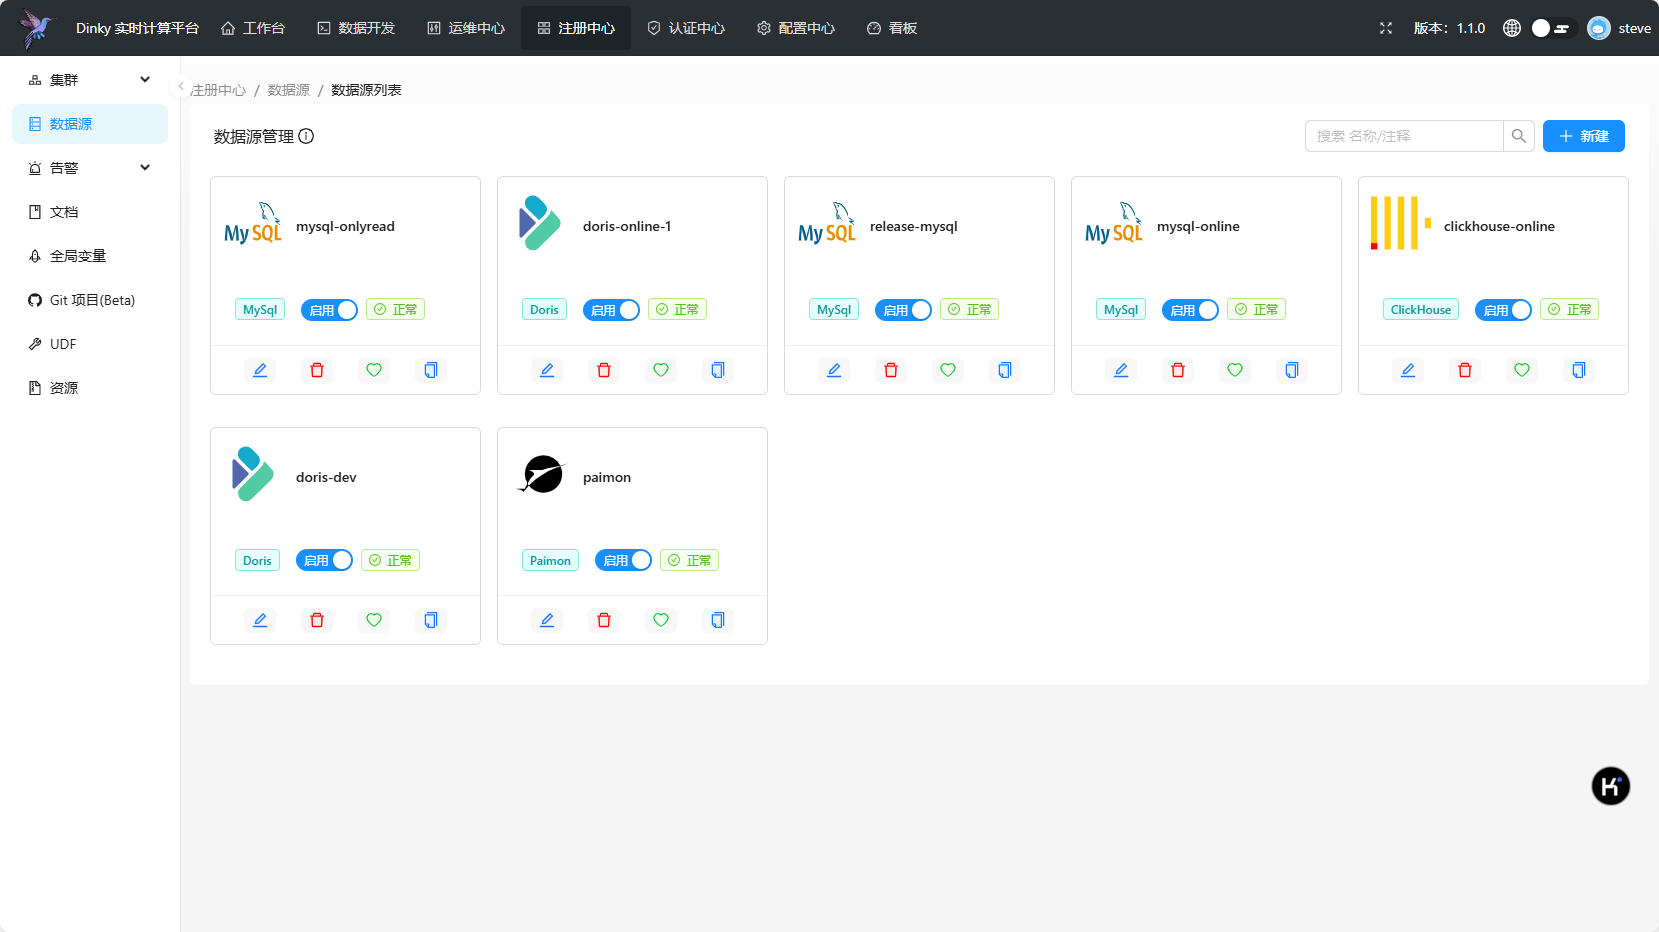This screenshot has height=932, width=1659.
Task: Click the heart icon for doris-dev
Action: (x=374, y=620)
